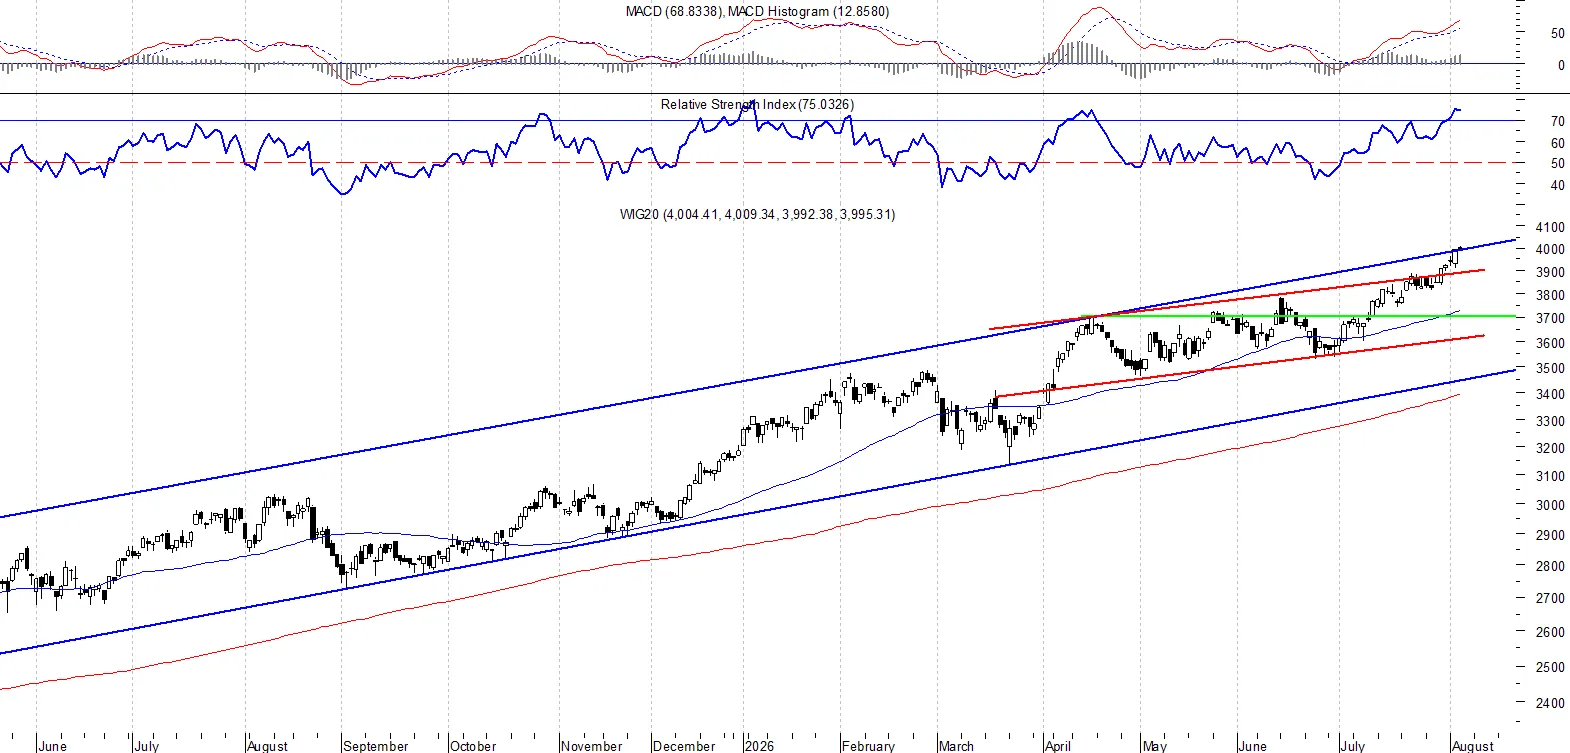Screen dimensions: 1570x753
Task: Click the 40 level on the RSI axis
Action: pos(1558,185)
